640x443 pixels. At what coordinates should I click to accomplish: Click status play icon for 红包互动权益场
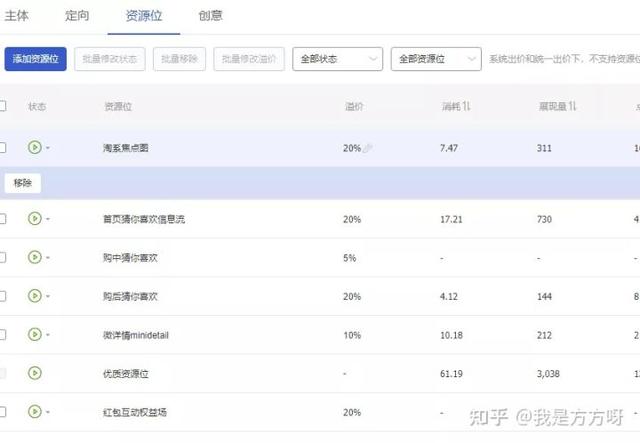click(35, 411)
